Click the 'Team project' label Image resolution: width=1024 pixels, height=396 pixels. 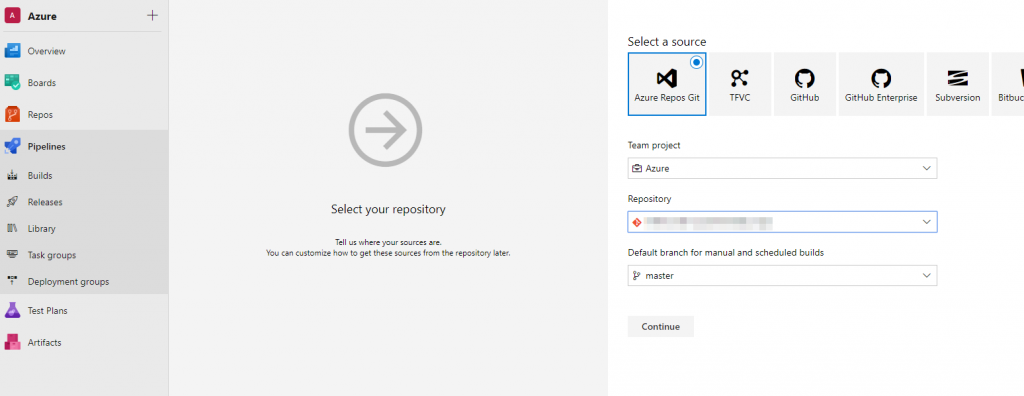654,145
